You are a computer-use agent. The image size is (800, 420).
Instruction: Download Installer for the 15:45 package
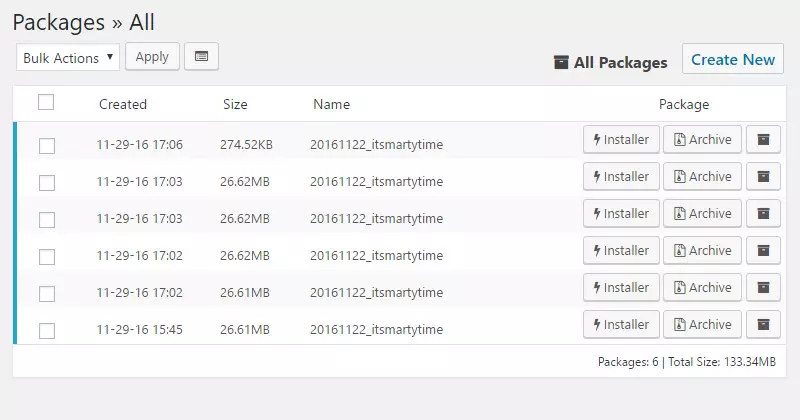tap(621, 325)
